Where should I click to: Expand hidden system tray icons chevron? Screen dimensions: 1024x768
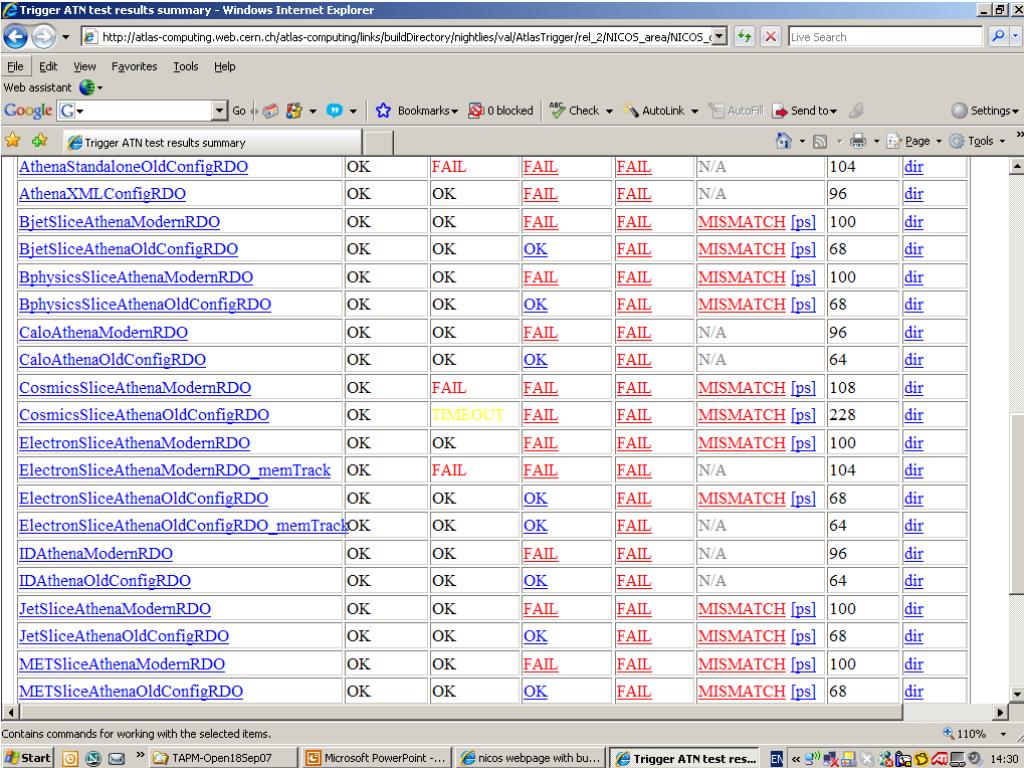tap(795, 758)
